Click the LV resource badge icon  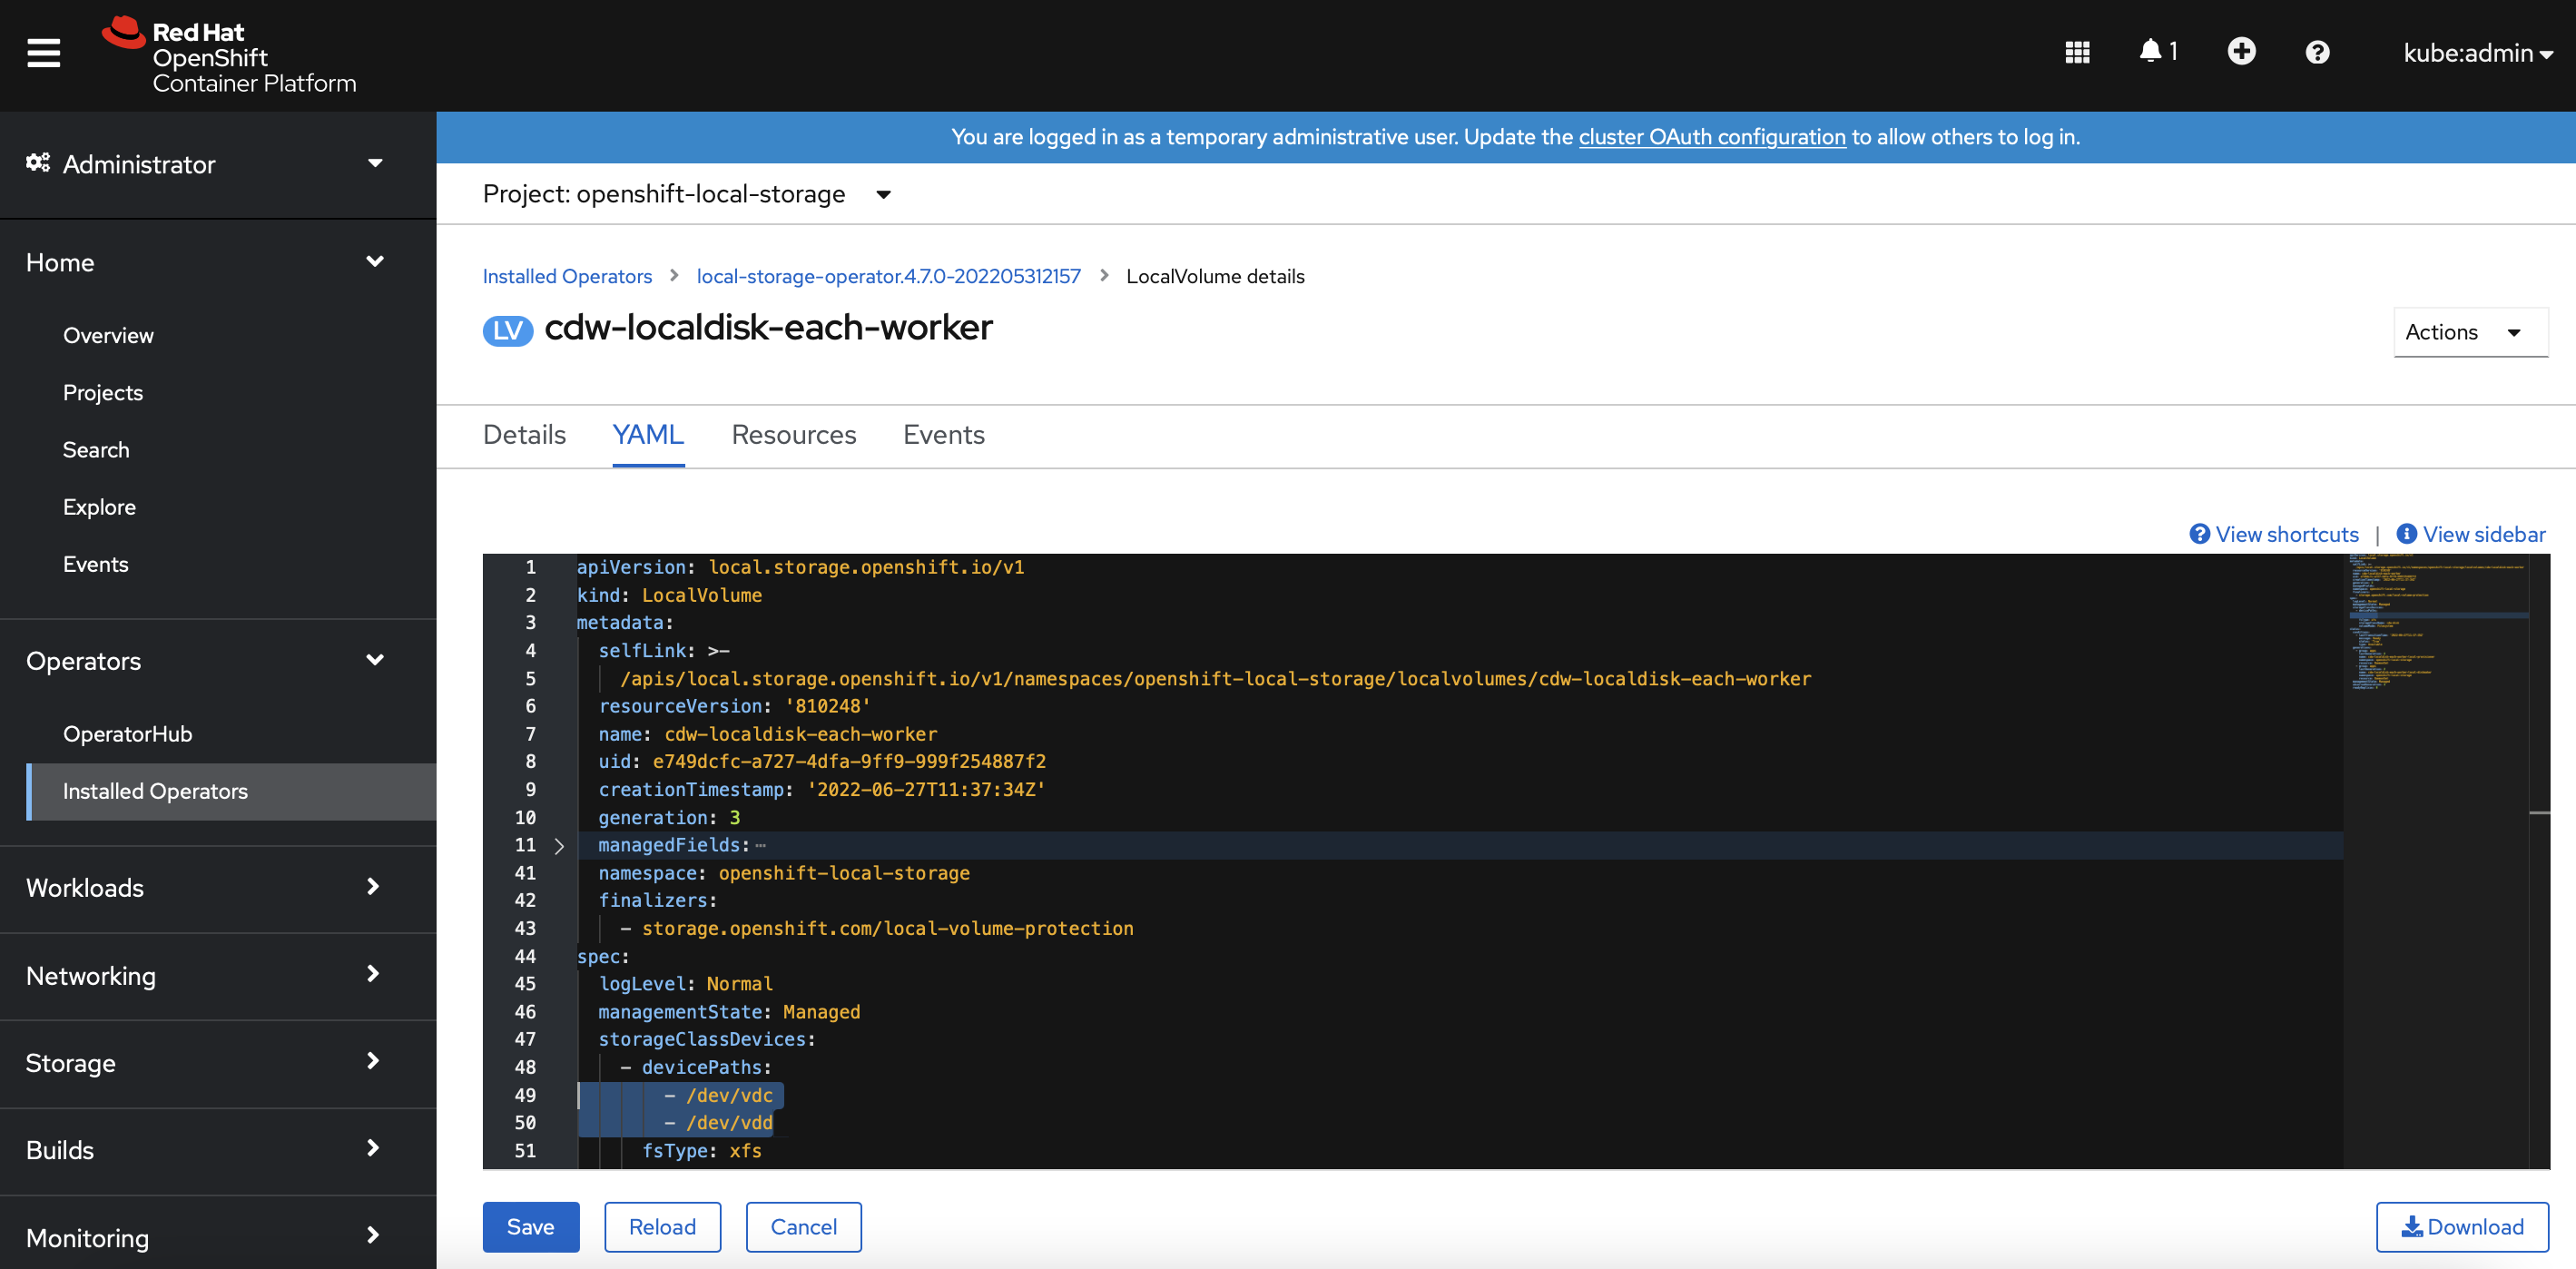(507, 330)
